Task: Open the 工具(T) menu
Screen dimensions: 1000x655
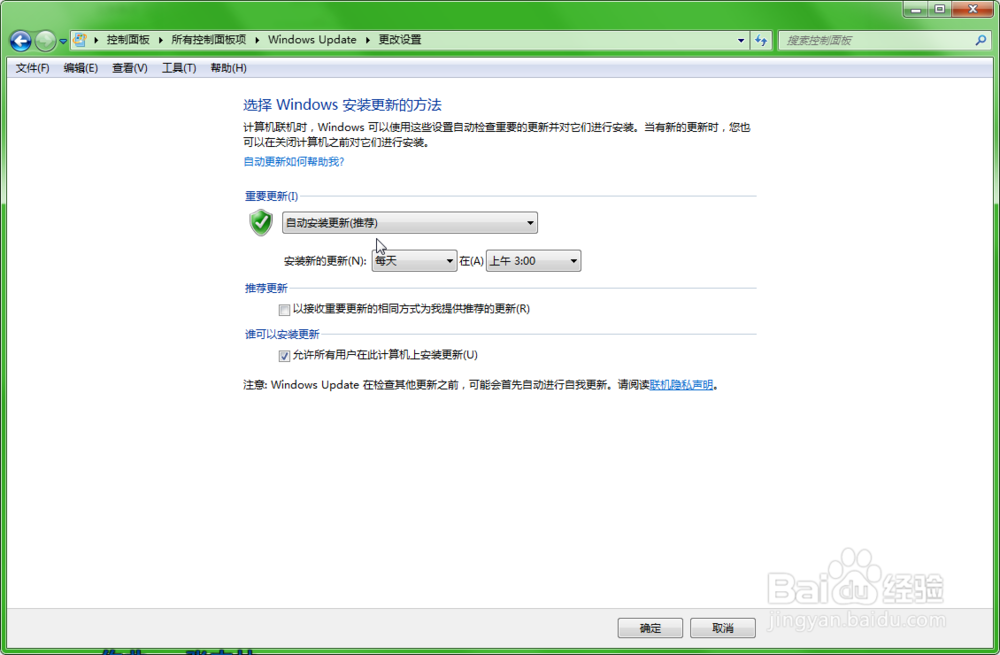Action: [x=179, y=68]
